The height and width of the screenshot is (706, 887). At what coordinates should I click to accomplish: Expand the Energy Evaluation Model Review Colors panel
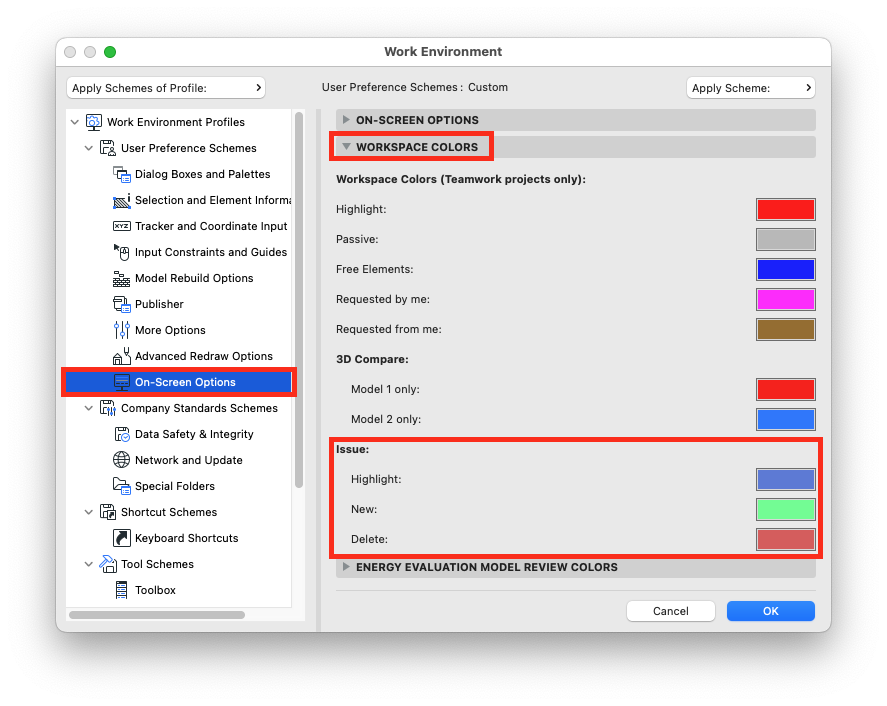(x=346, y=567)
